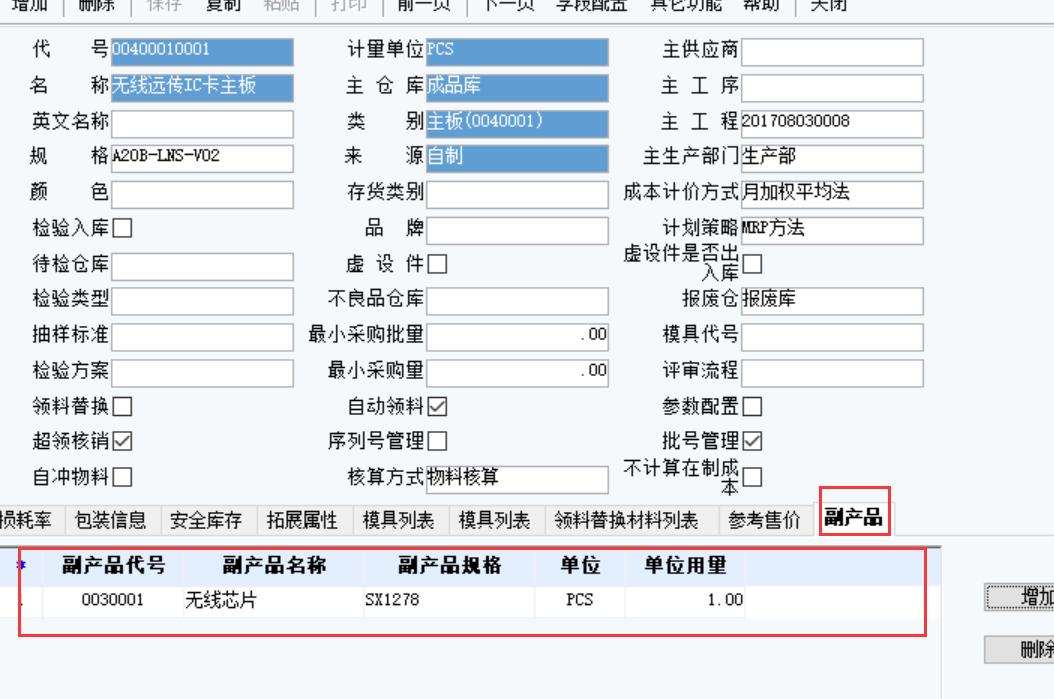Image resolution: width=1054 pixels, height=699 pixels.
Task: Open the 主仓库 selection field
Action: click(x=517, y=87)
